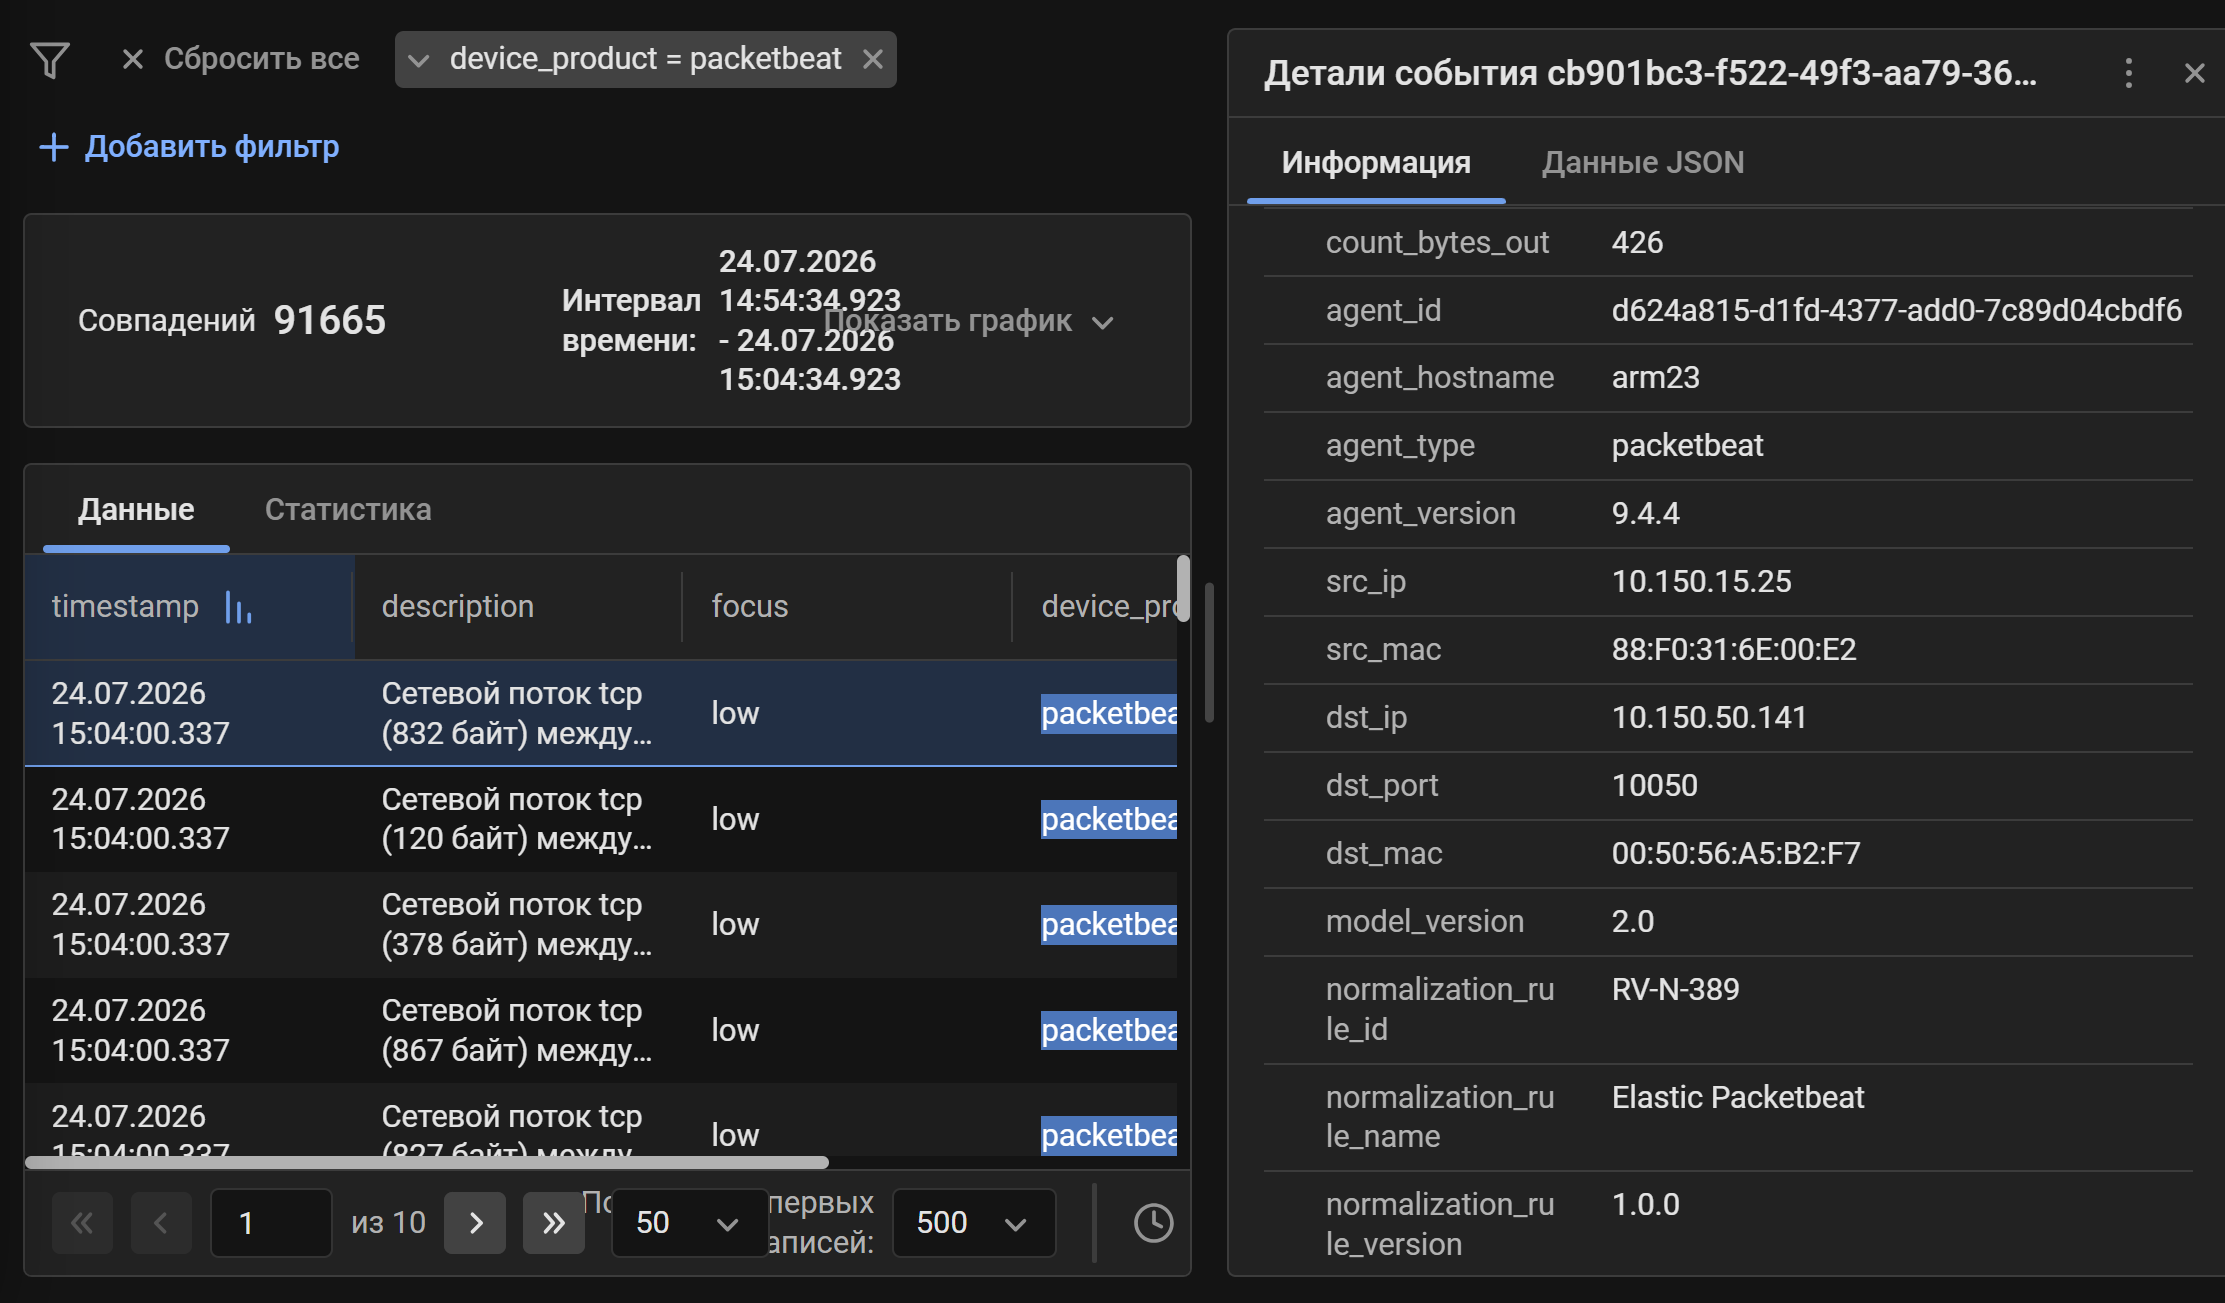Click the X next to Сбросить все
Image resolution: width=2225 pixels, height=1303 pixels.
132,59
